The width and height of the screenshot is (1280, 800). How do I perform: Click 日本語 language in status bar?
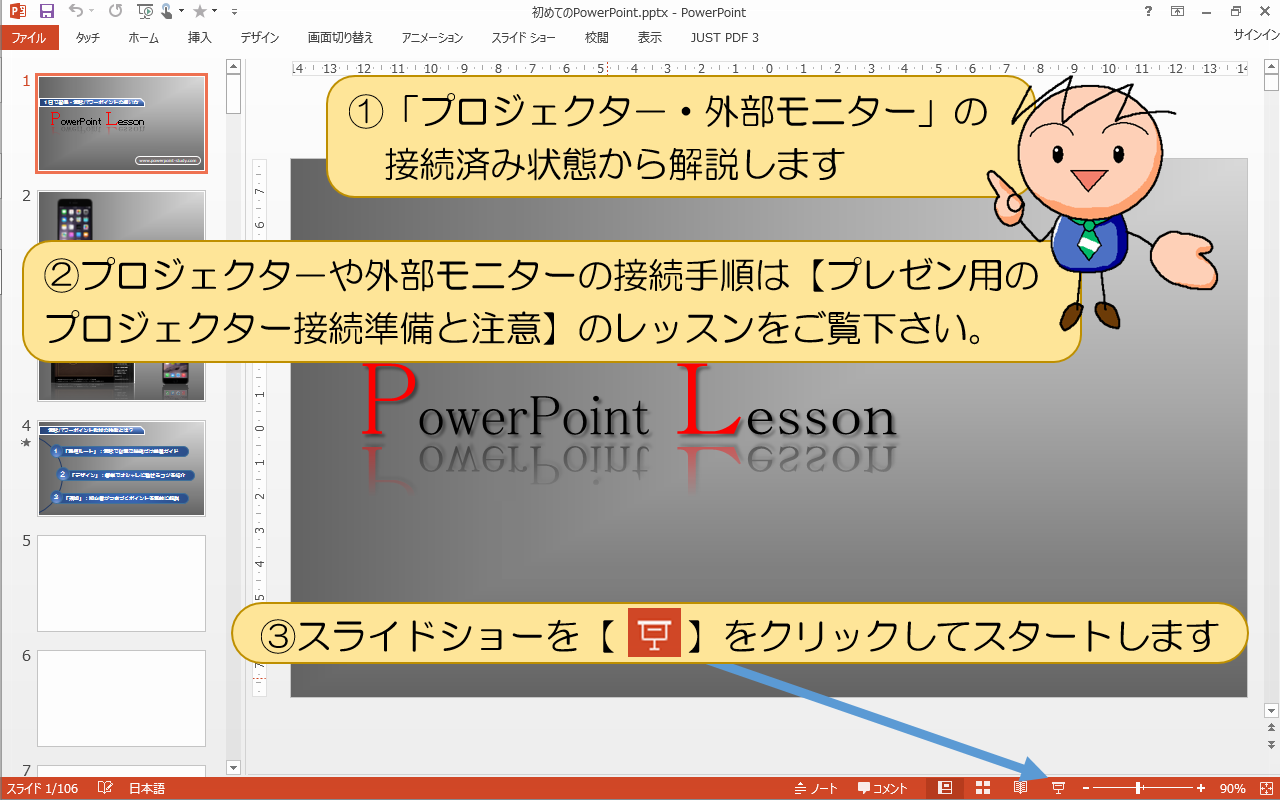(147, 789)
